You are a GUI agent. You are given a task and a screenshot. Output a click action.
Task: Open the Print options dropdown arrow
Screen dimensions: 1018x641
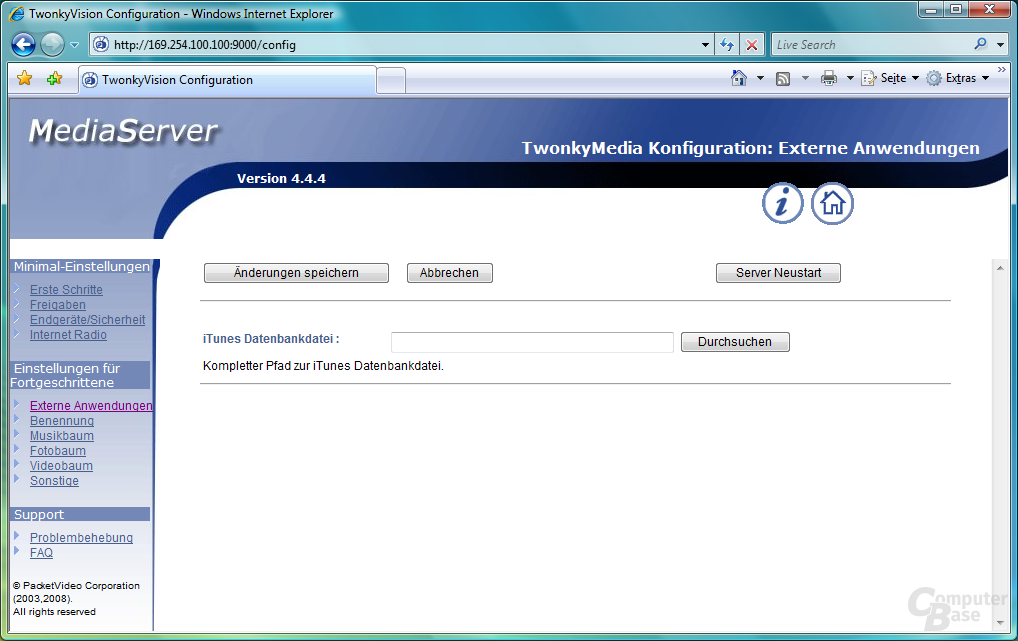(x=850, y=78)
